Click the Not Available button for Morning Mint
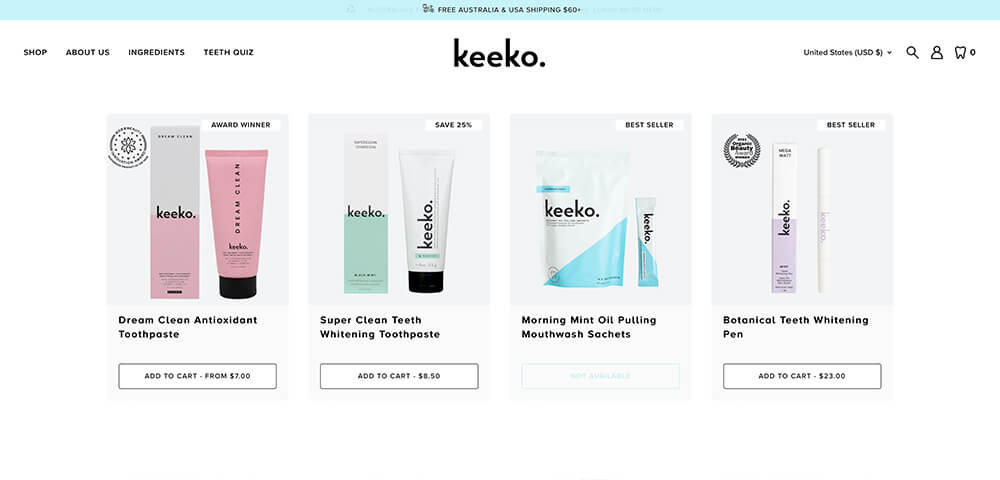The height and width of the screenshot is (480, 1000). pos(601,376)
